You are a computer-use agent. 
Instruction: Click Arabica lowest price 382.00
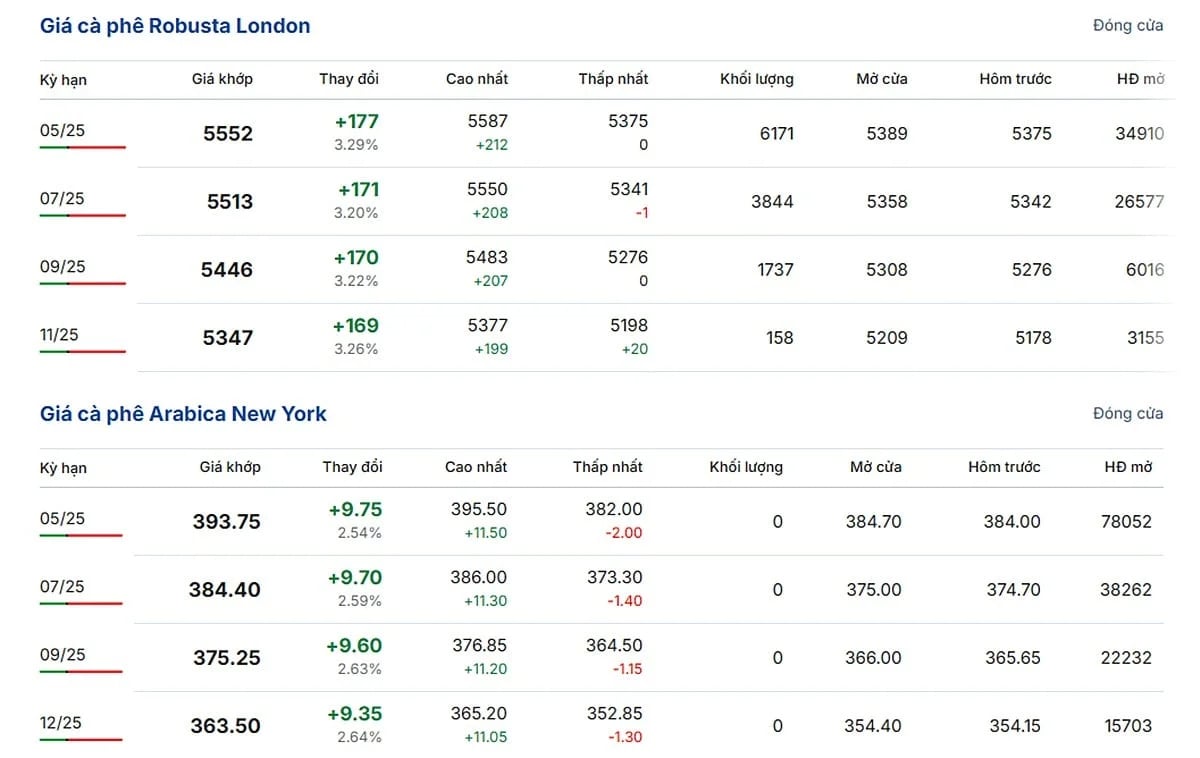point(614,509)
